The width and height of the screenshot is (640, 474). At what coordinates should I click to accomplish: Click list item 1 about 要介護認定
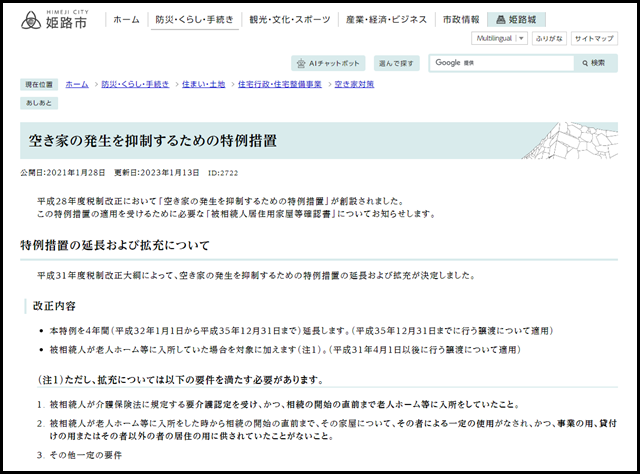[x=284, y=405]
